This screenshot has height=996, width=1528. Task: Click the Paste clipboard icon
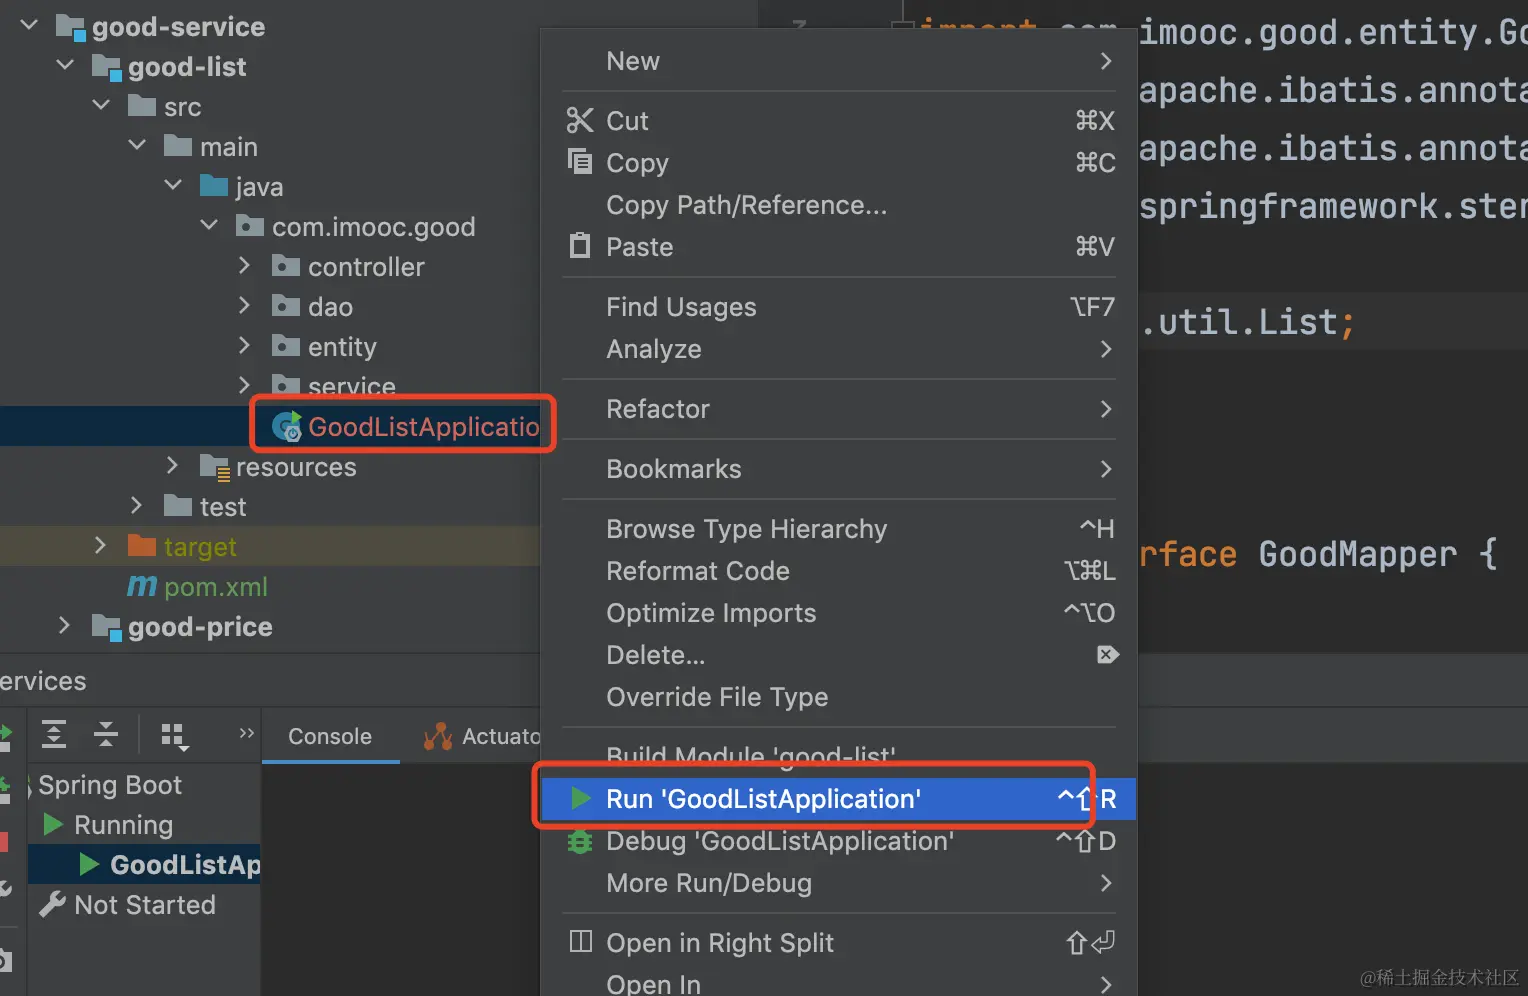tap(580, 245)
